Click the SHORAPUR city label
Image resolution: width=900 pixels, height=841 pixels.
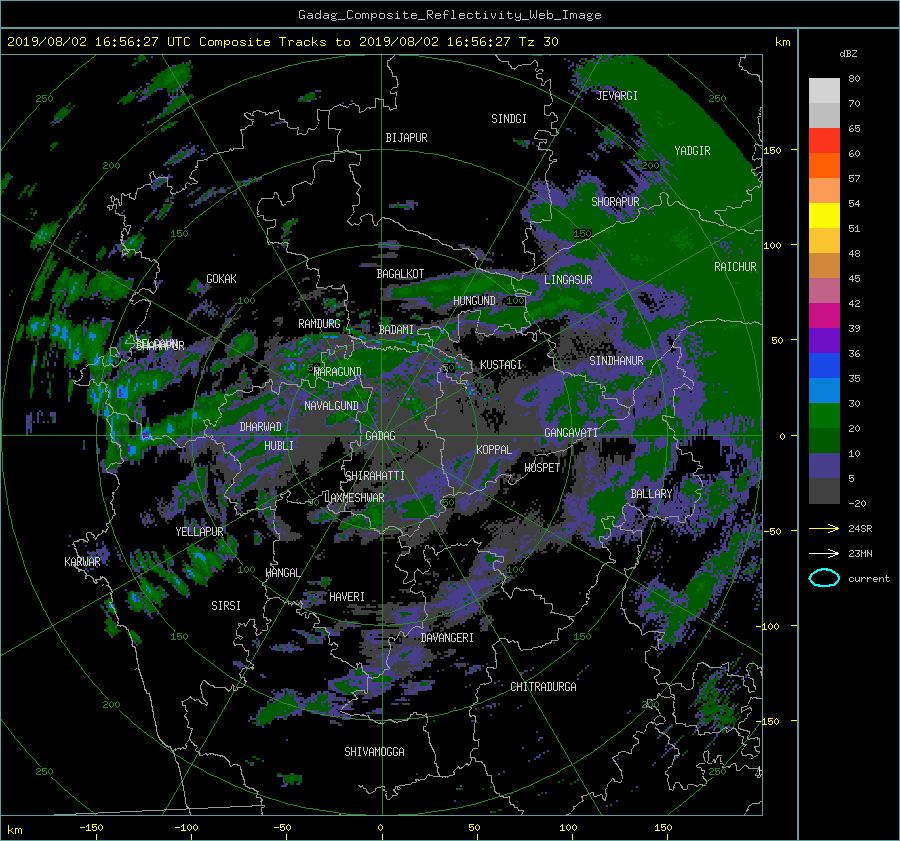(x=615, y=202)
